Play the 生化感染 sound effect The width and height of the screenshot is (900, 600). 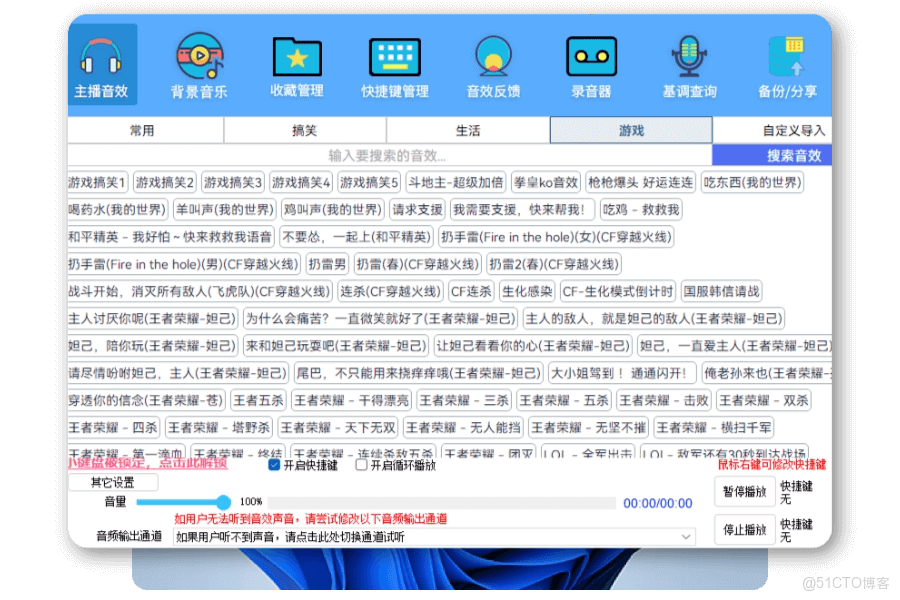(527, 291)
